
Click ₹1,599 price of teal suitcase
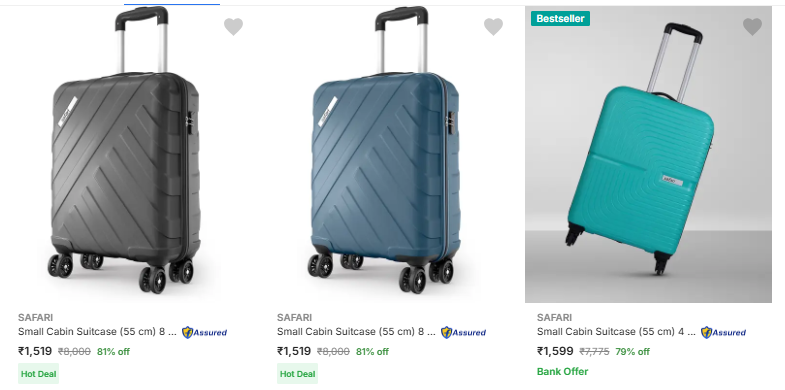tap(555, 351)
